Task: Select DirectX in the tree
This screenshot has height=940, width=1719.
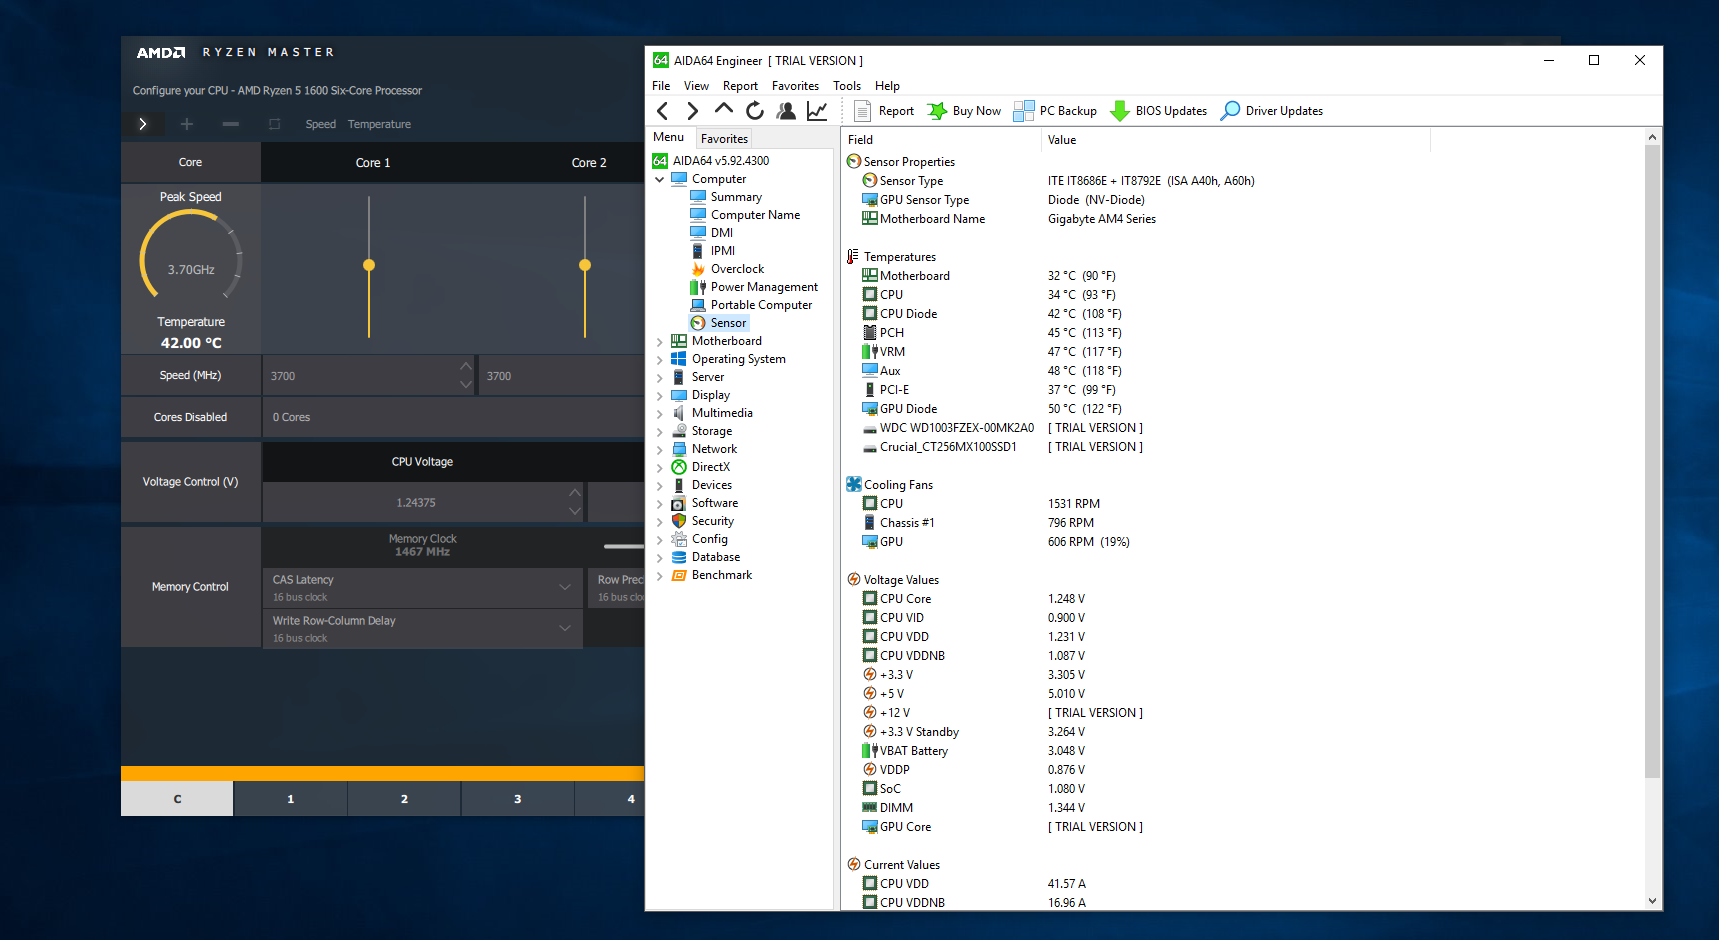Action: tap(710, 467)
